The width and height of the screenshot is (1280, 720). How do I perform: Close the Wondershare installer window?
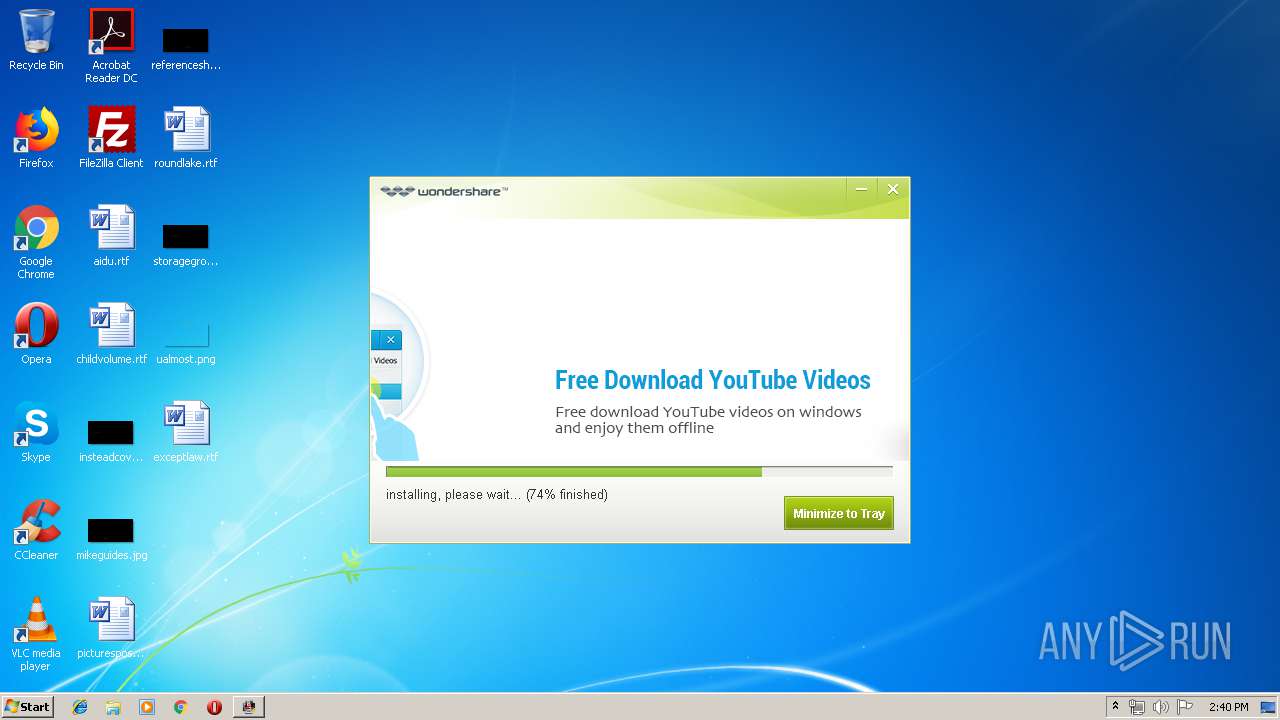tap(893, 189)
